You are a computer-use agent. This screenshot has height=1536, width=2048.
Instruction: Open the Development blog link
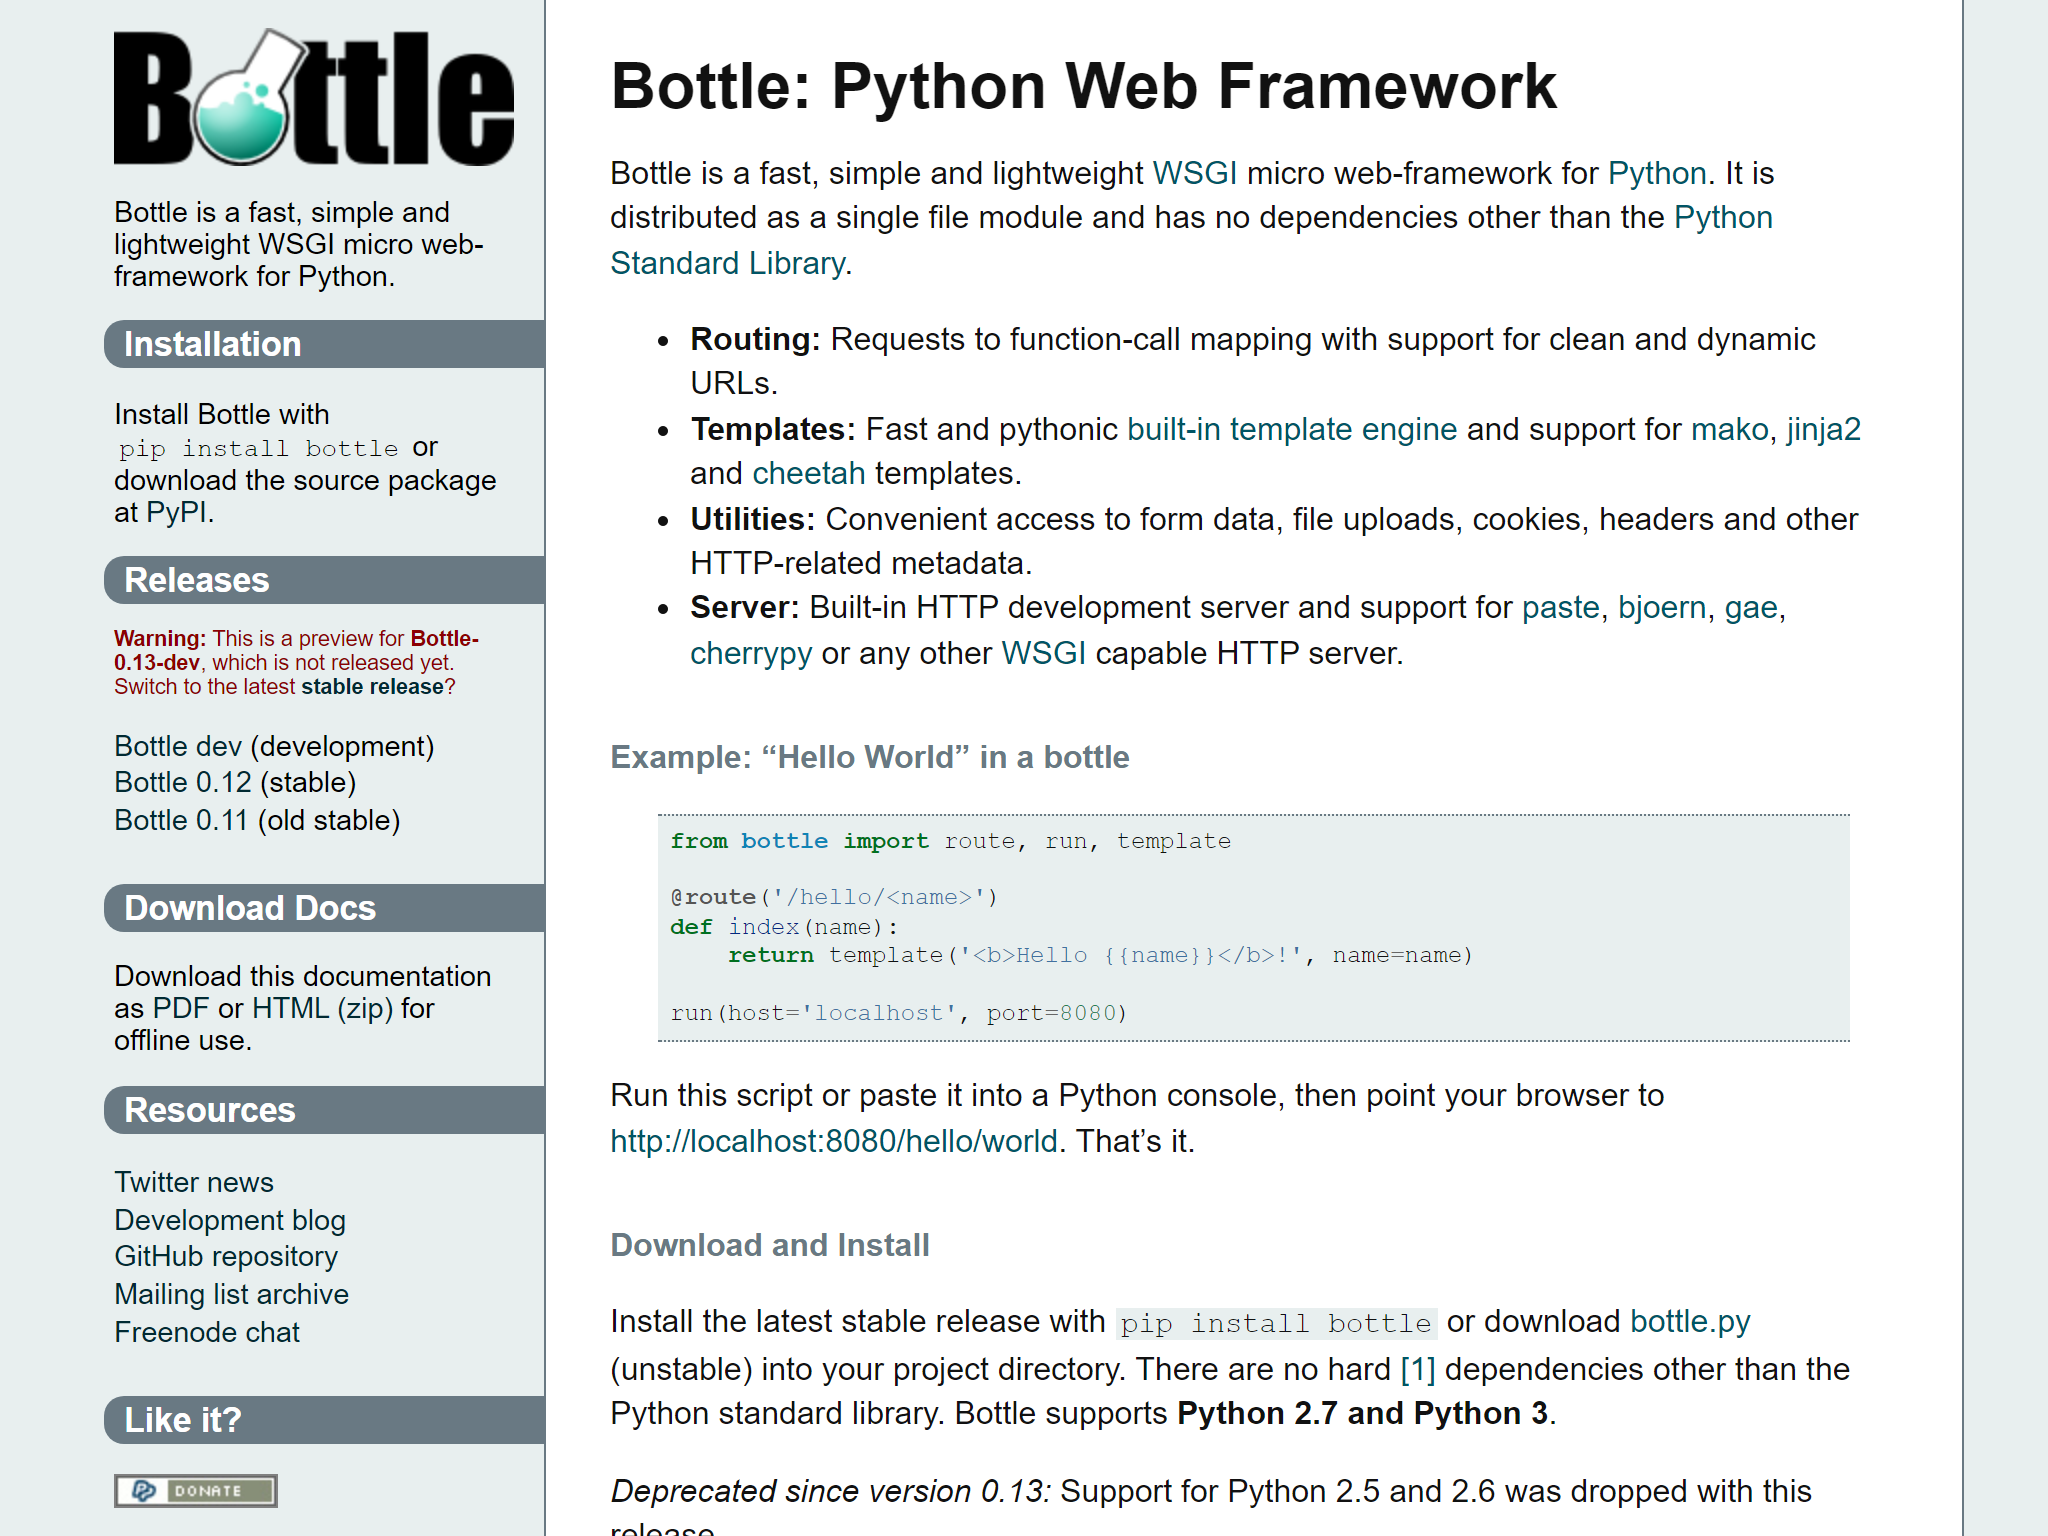pyautogui.click(x=230, y=1221)
